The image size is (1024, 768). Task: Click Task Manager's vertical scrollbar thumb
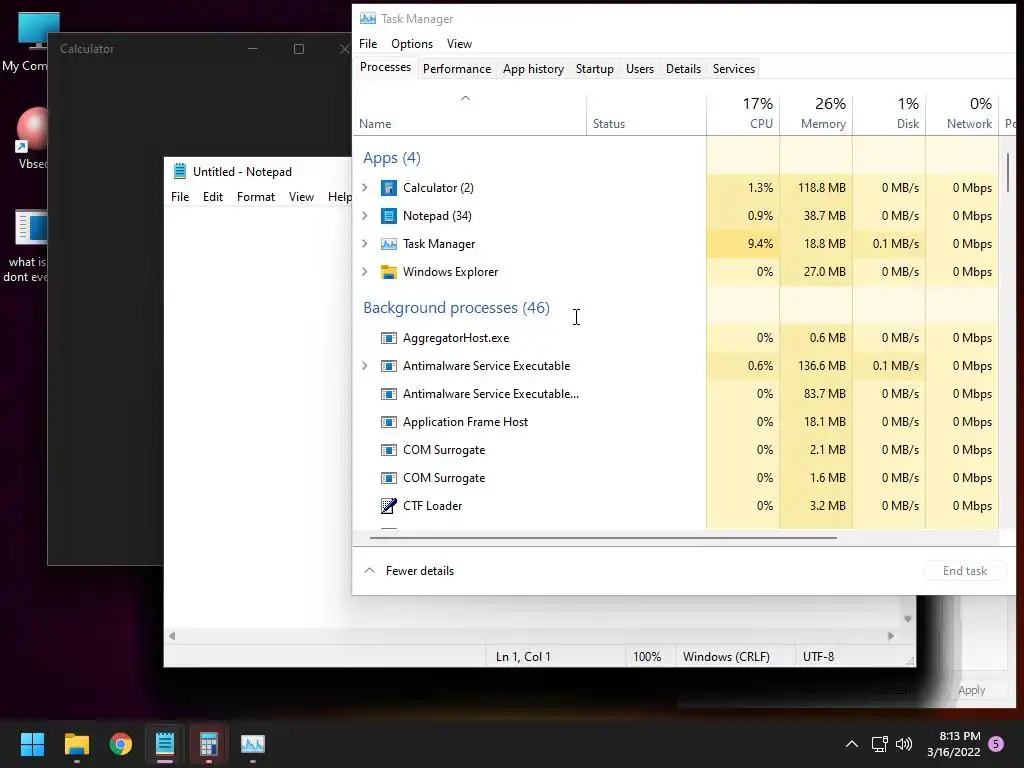[1008, 171]
